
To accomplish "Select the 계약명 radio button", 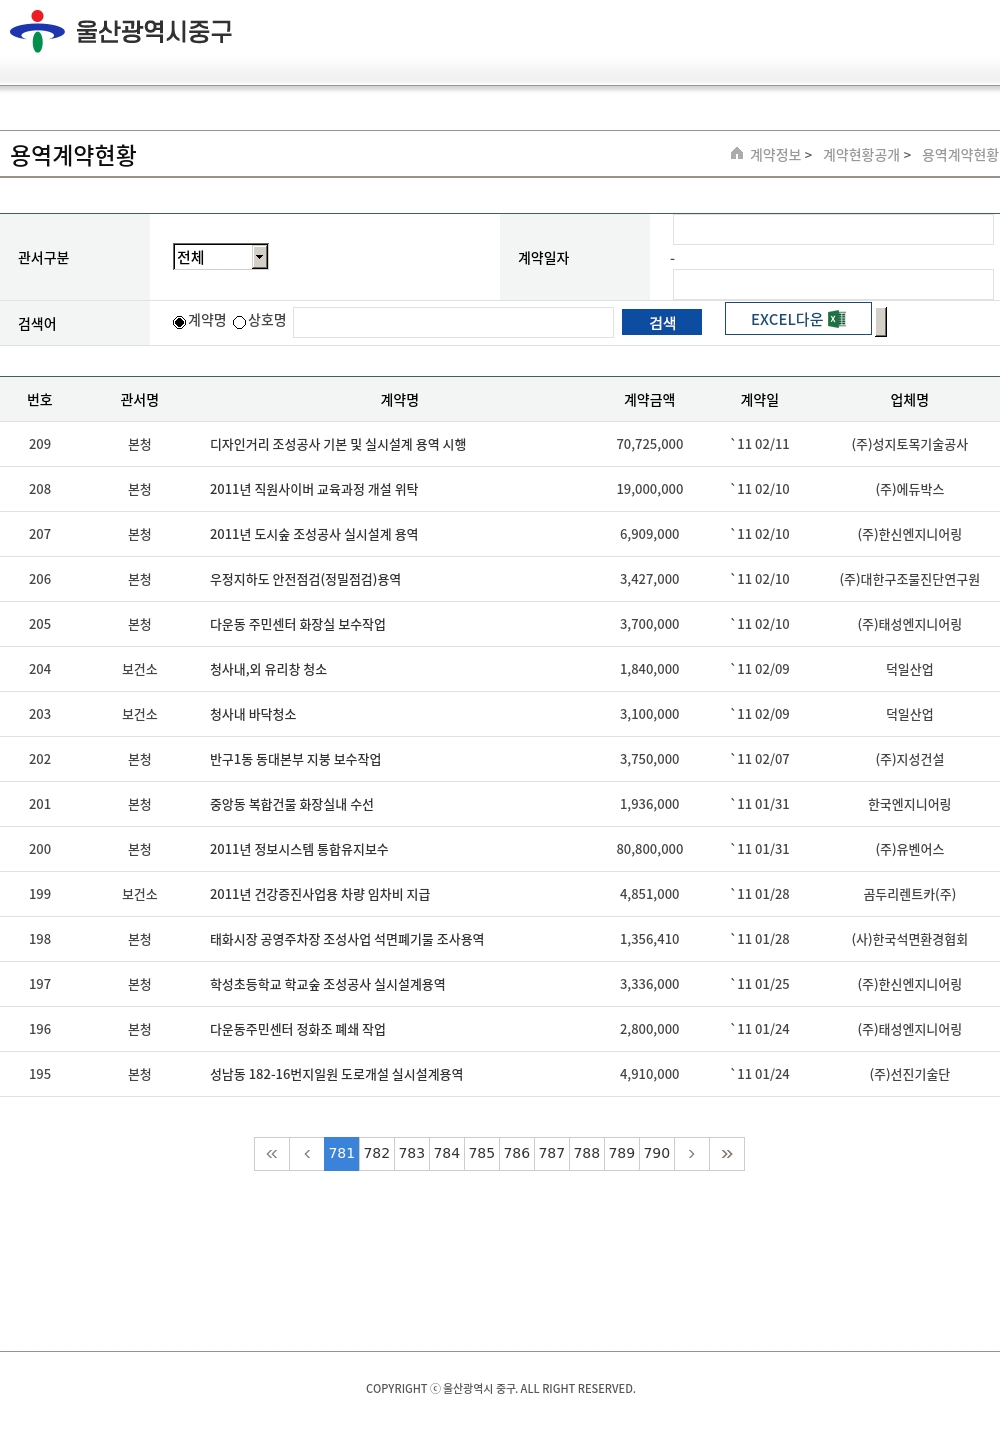I will tap(180, 322).
